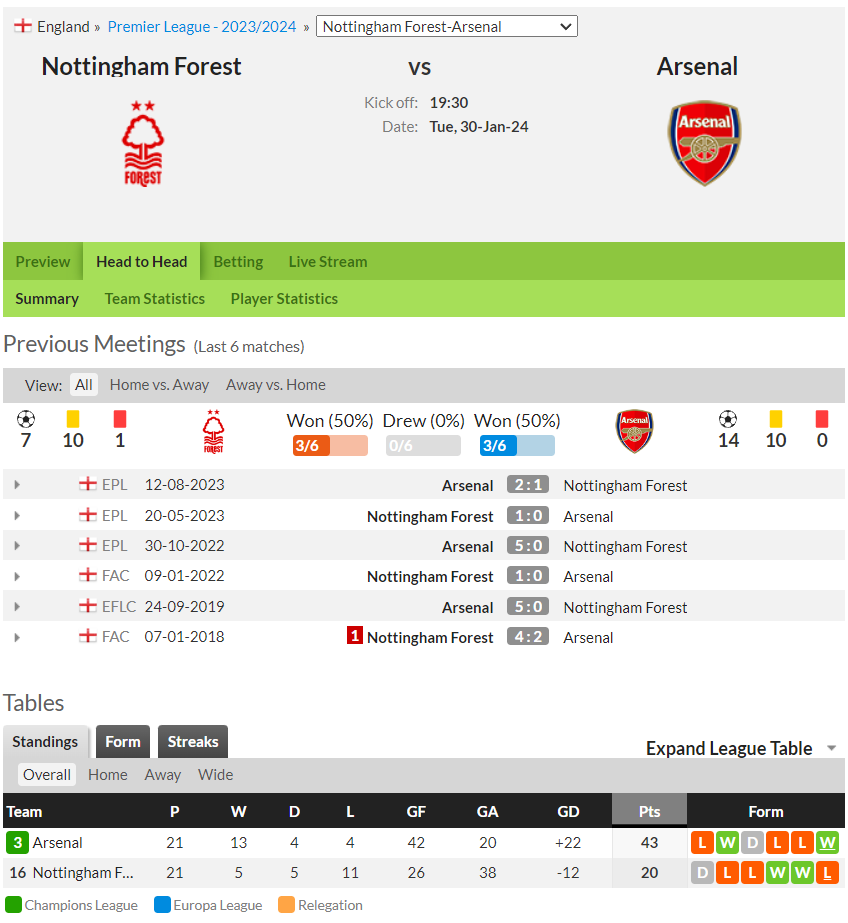Switch to the Streaks tab

[x=192, y=742]
